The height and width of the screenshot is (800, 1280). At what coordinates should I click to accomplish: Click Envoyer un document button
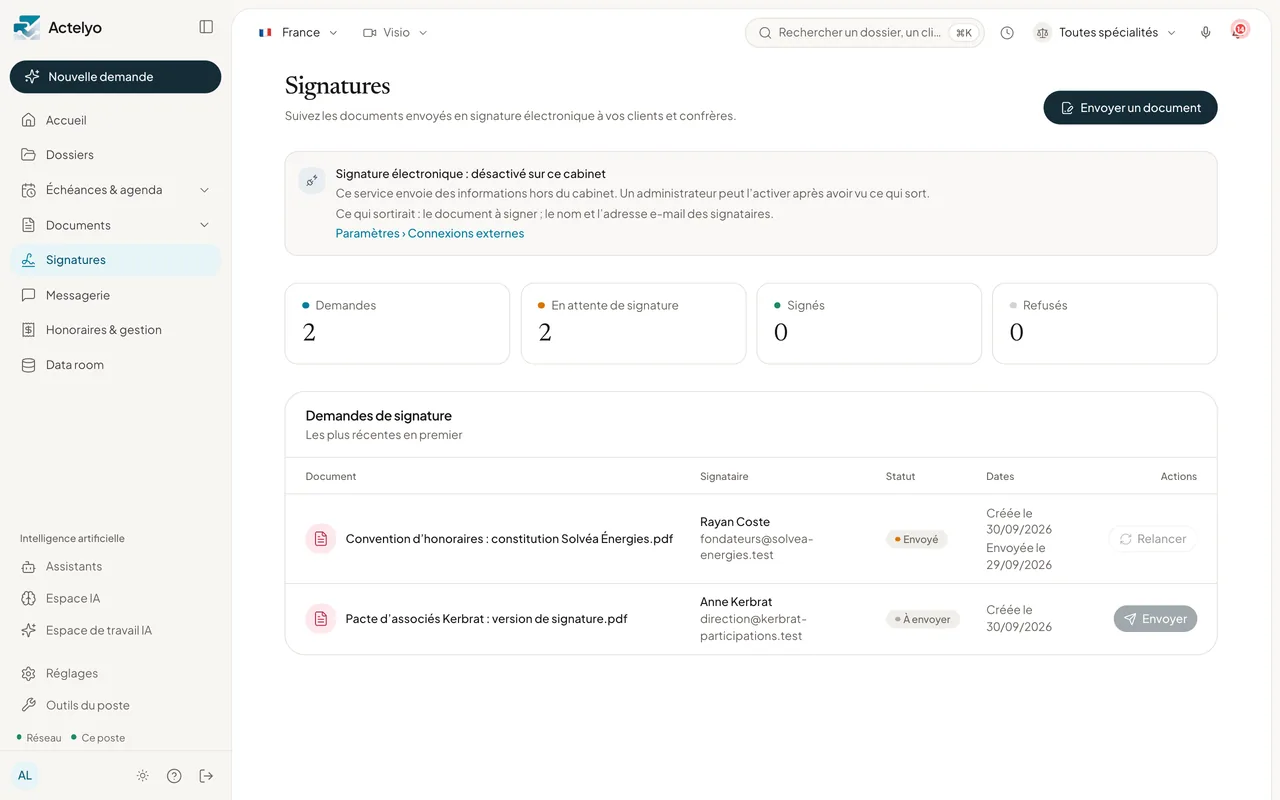pyautogui.click(x=1130, y=108)
